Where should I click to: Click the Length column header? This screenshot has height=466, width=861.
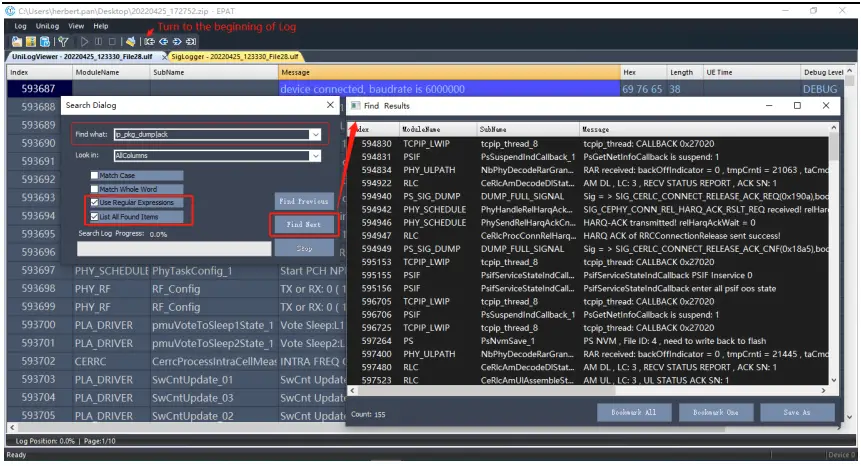click(684, 72)
